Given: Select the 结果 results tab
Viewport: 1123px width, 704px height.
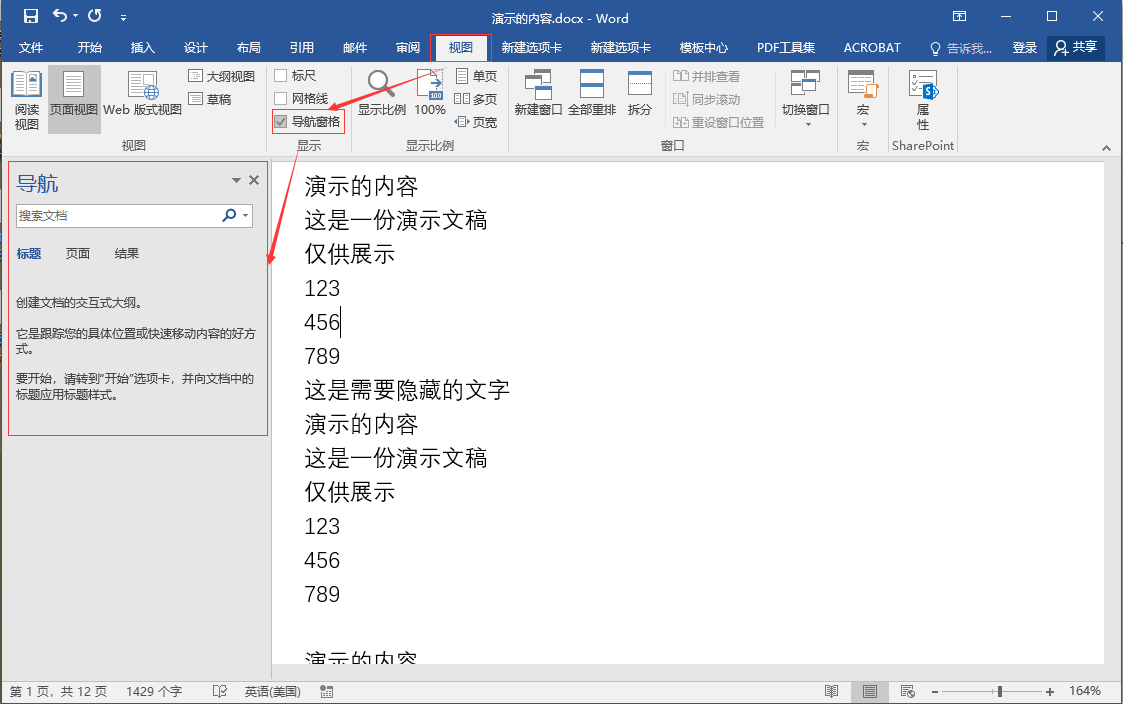Looking at the screenshot, I should (x=127, y=254).
